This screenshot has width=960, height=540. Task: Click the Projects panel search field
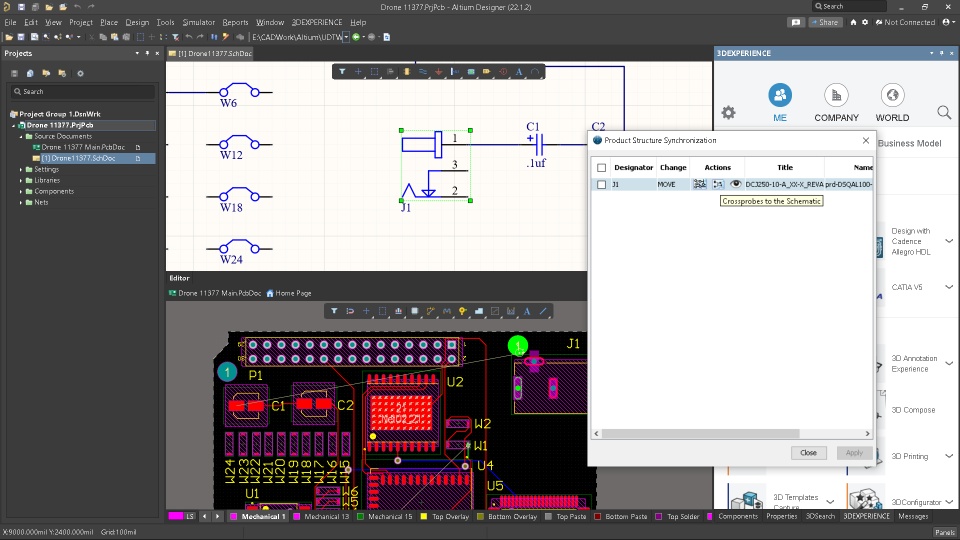83,92
